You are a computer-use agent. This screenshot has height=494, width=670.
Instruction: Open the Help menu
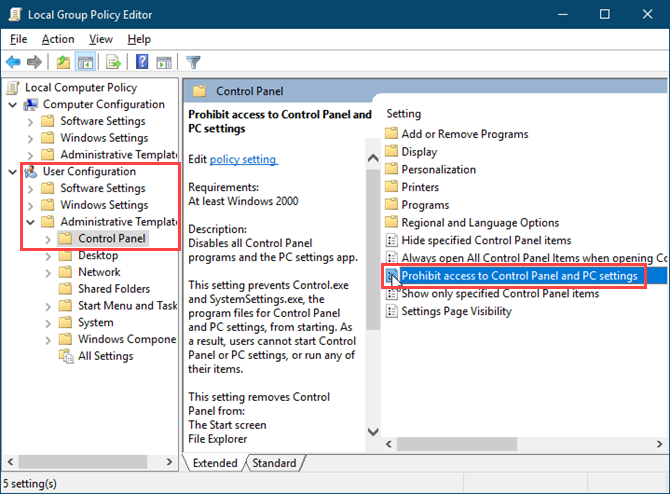(x=139, y=39)
